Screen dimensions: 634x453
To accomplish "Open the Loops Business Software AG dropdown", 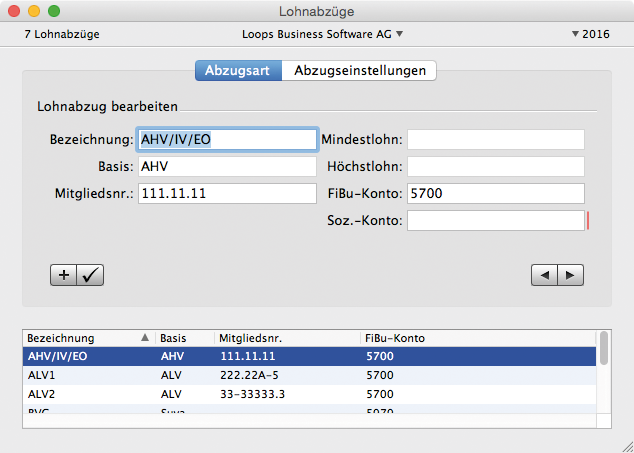I will click(x=322, y=34).
